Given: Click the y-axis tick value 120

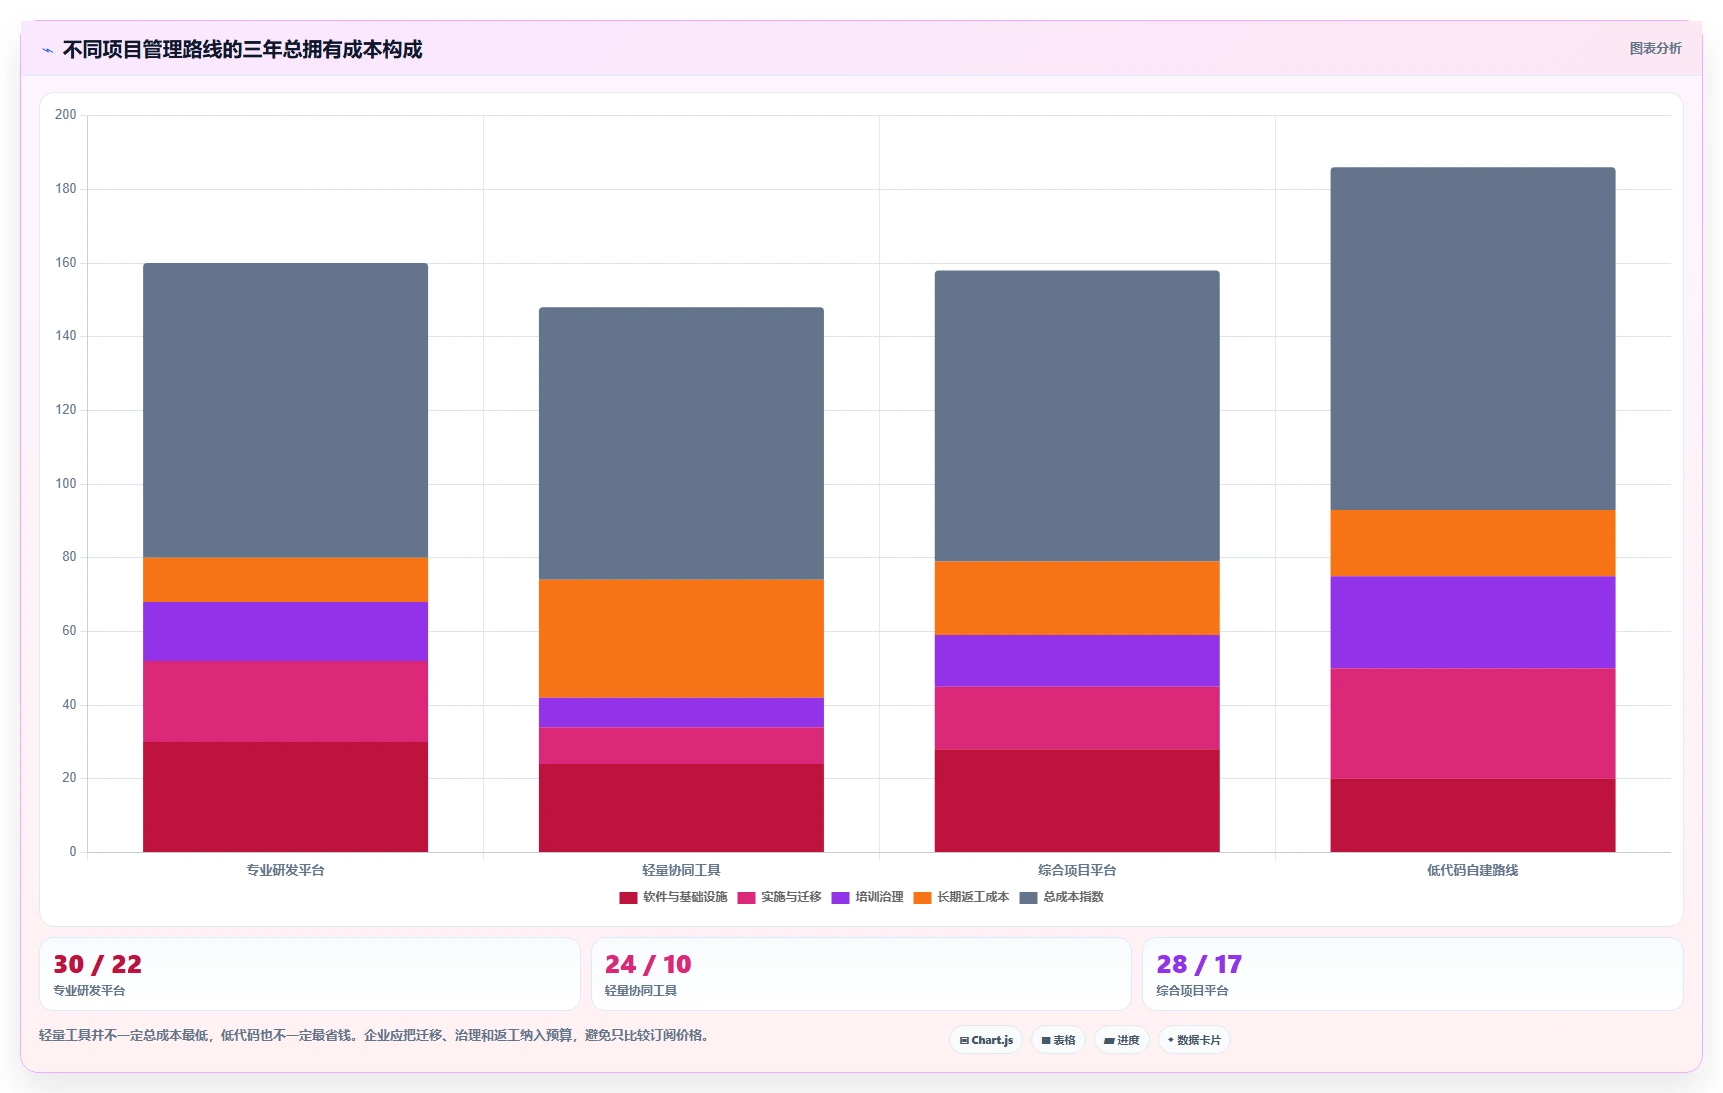Looking at the screenshot, I should [66, 410].
